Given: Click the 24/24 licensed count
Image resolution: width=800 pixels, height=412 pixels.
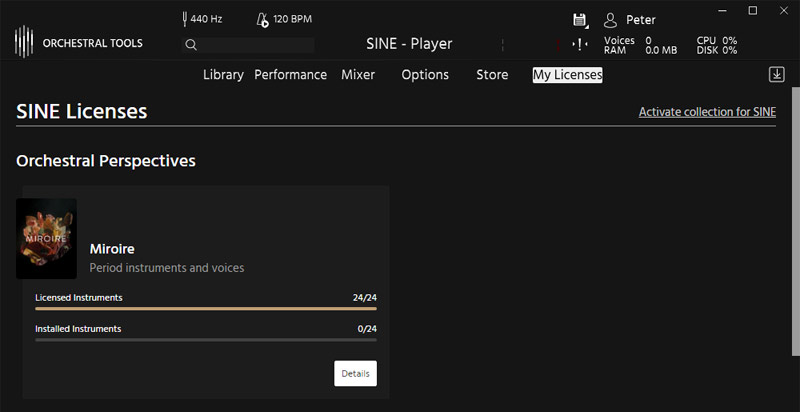Looking at the screenshot, I should pos(365,298).
